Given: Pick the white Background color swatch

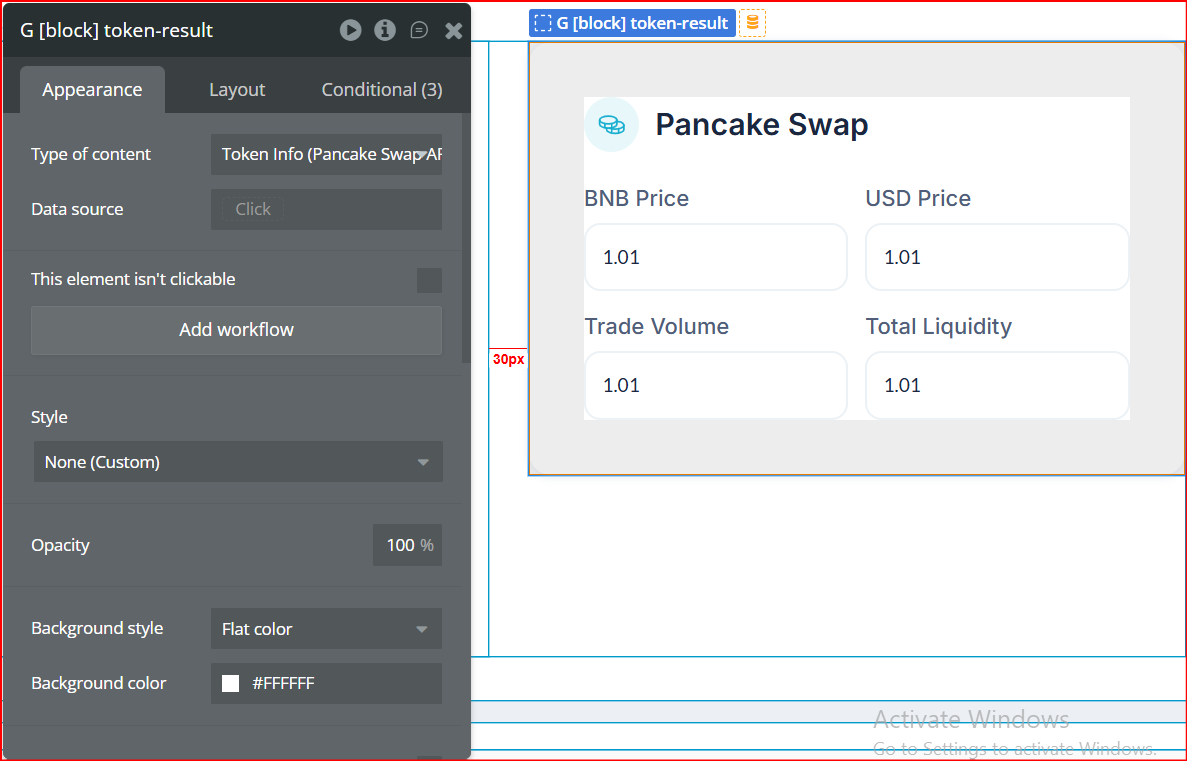Looking at the screenshot, I should point(231,684).
